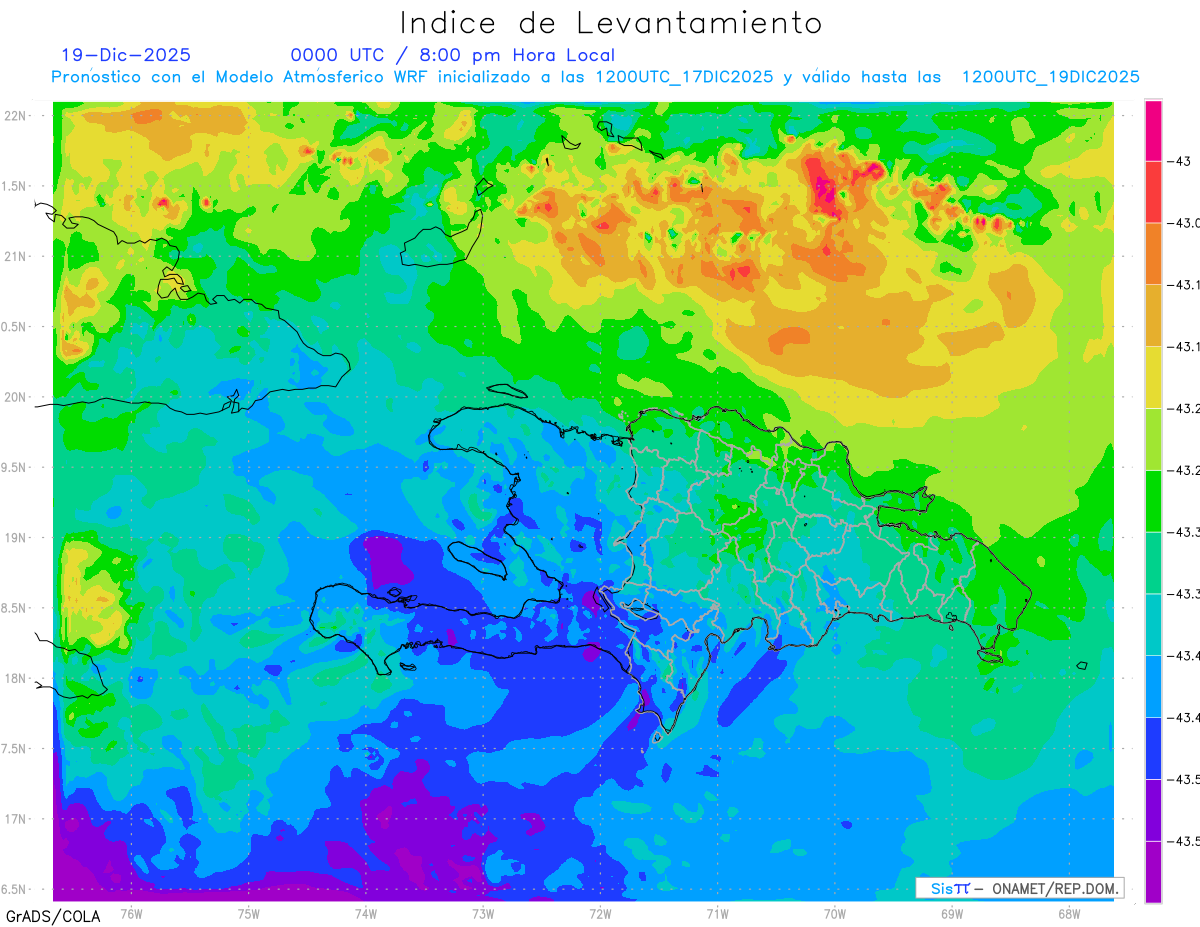Select the purple segment at color bar bottom
1200x927 pixels.
(1153, 872)
